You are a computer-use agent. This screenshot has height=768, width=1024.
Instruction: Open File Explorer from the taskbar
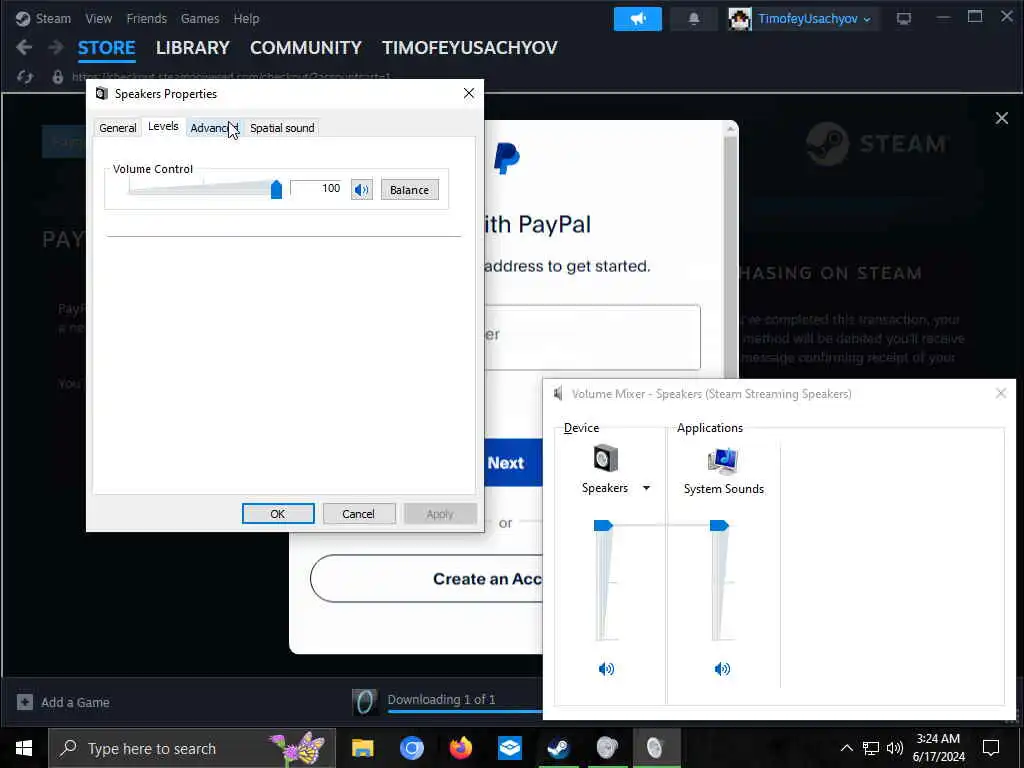pos(362,748)
